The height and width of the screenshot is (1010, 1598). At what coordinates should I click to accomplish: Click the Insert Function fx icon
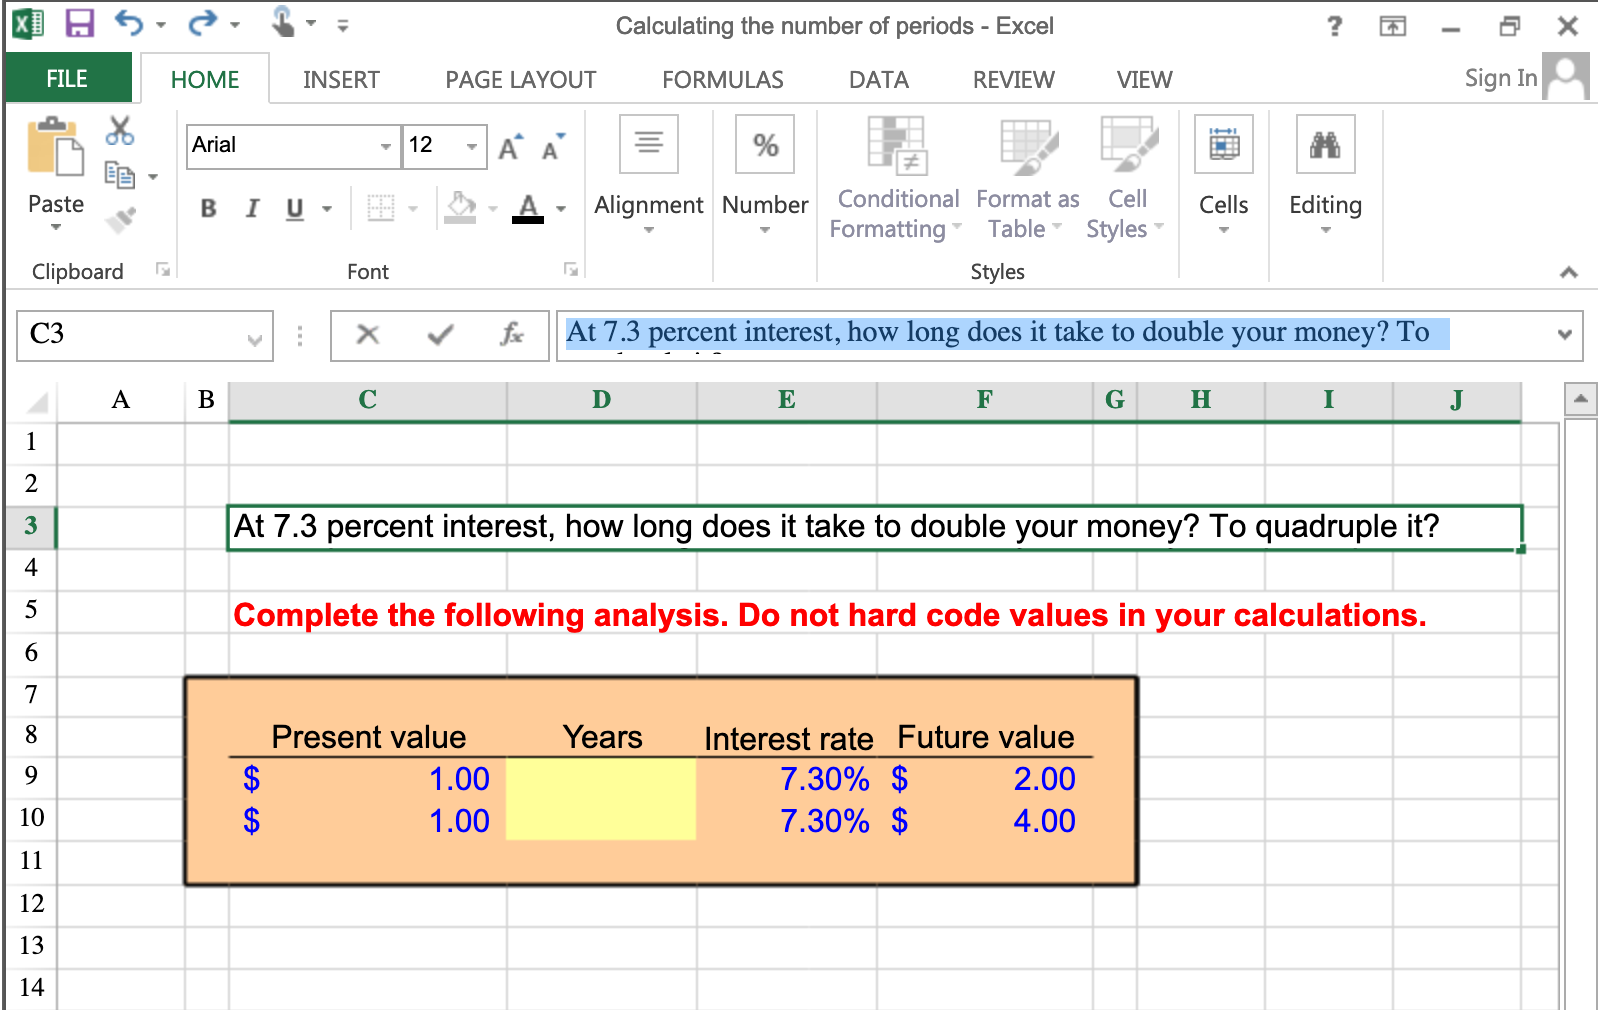pyautogui.click(x=512, y=334)
